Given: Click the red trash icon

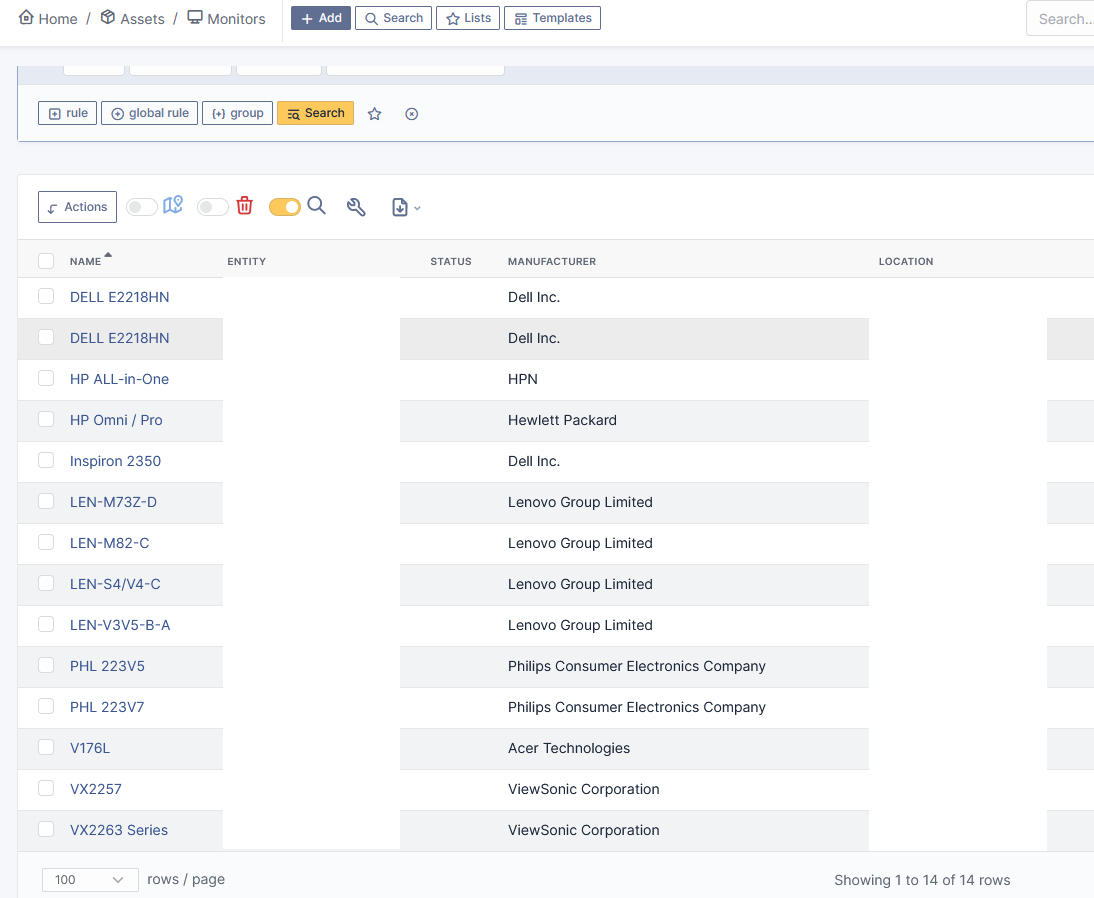Looking at the screenshot, I should 245,206.
